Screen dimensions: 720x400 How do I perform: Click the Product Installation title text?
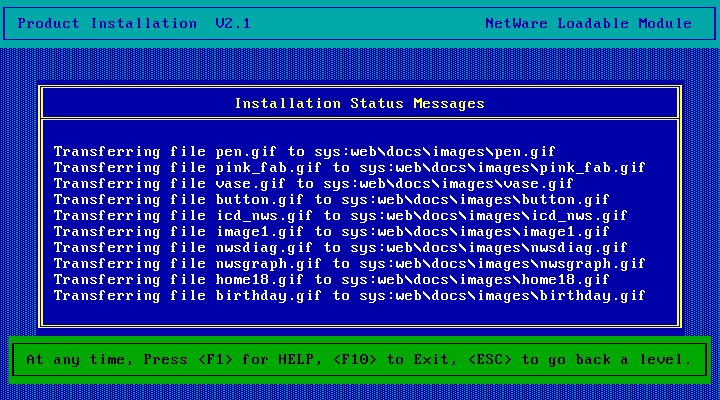point(107,23)
